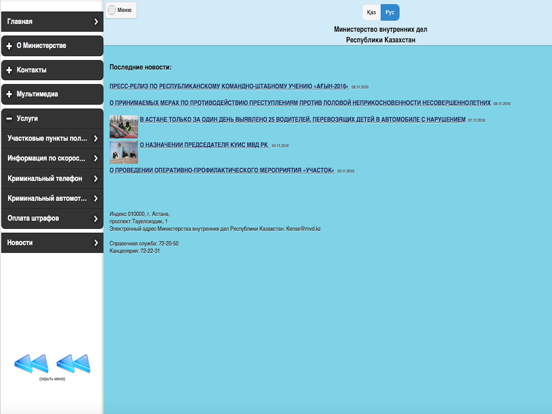
Task: Open Криминальный автомот... item
Action: pyautogui.click(x=52, y=199)
